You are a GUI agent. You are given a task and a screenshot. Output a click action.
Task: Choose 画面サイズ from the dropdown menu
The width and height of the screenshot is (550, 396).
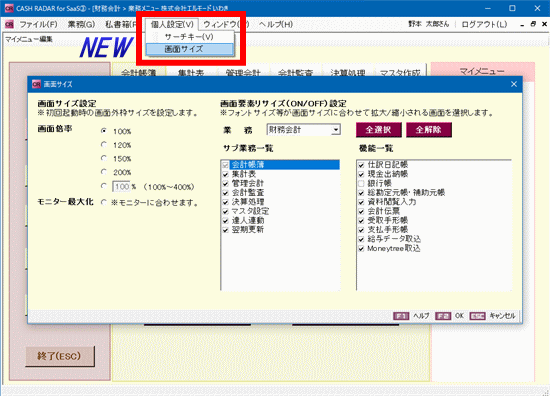(x=189, y=49)
